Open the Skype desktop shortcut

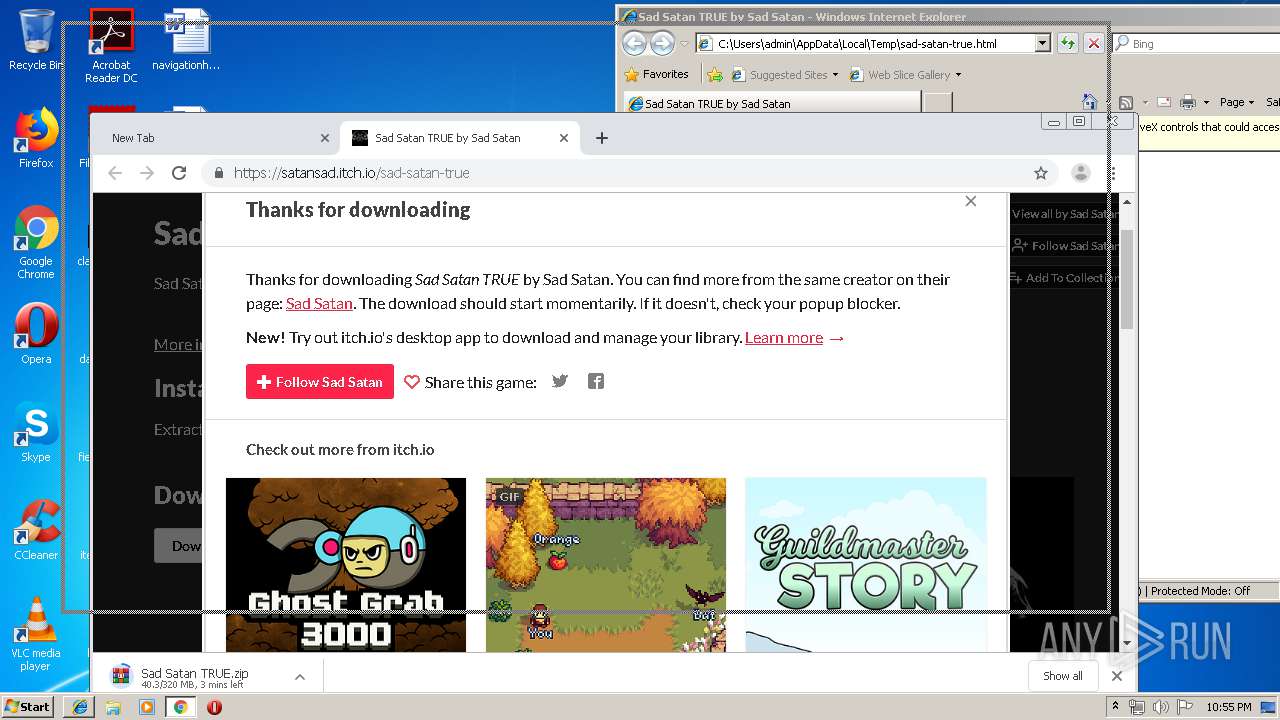36,432
